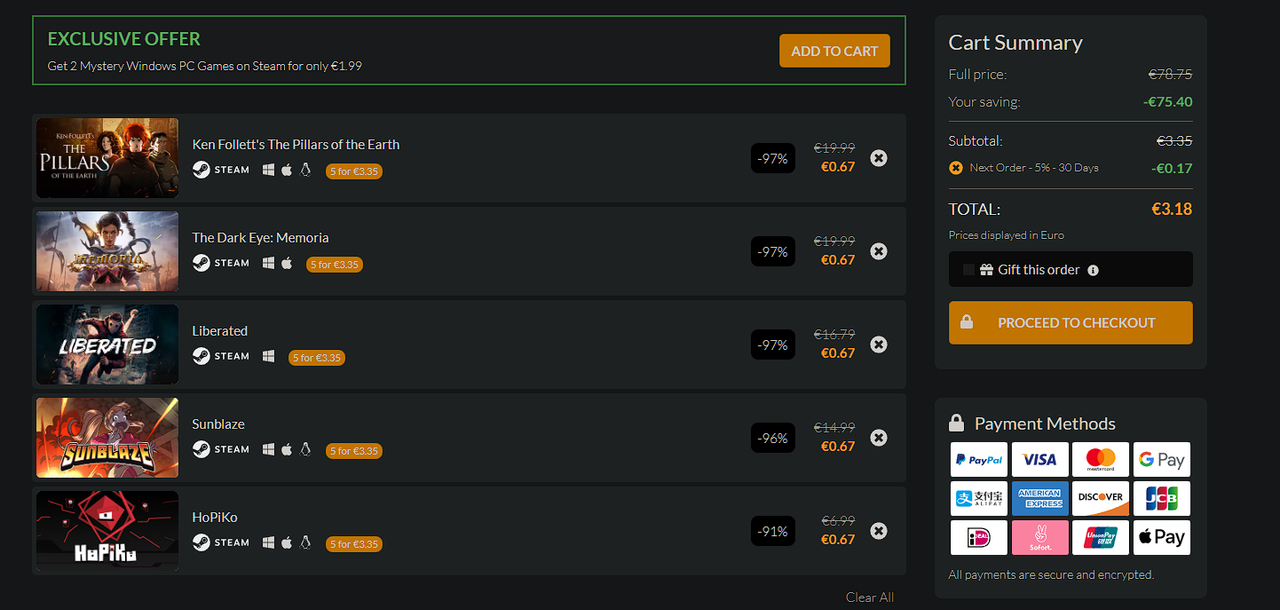Click the Steam icon for Sunblaze
This screenshot has height=610, width=1280.
tap(201, 449)
